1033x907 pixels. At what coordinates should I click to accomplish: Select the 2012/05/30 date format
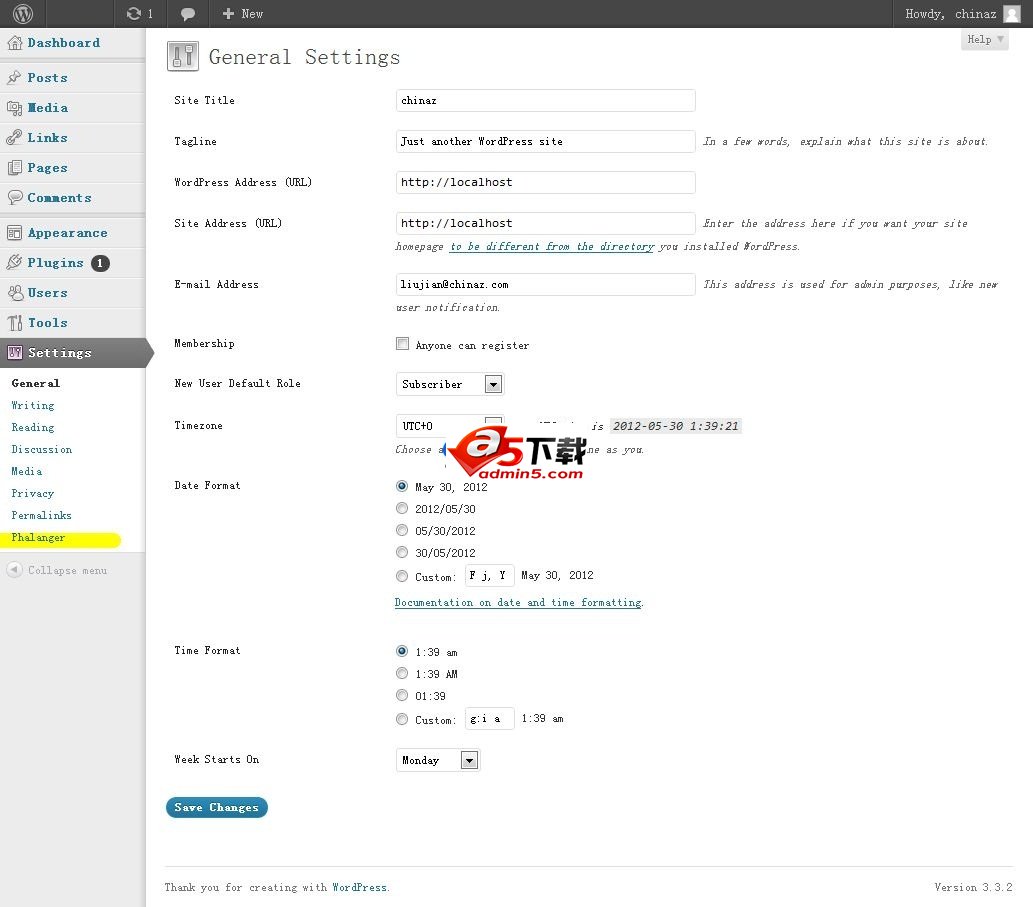coord(403,509)
